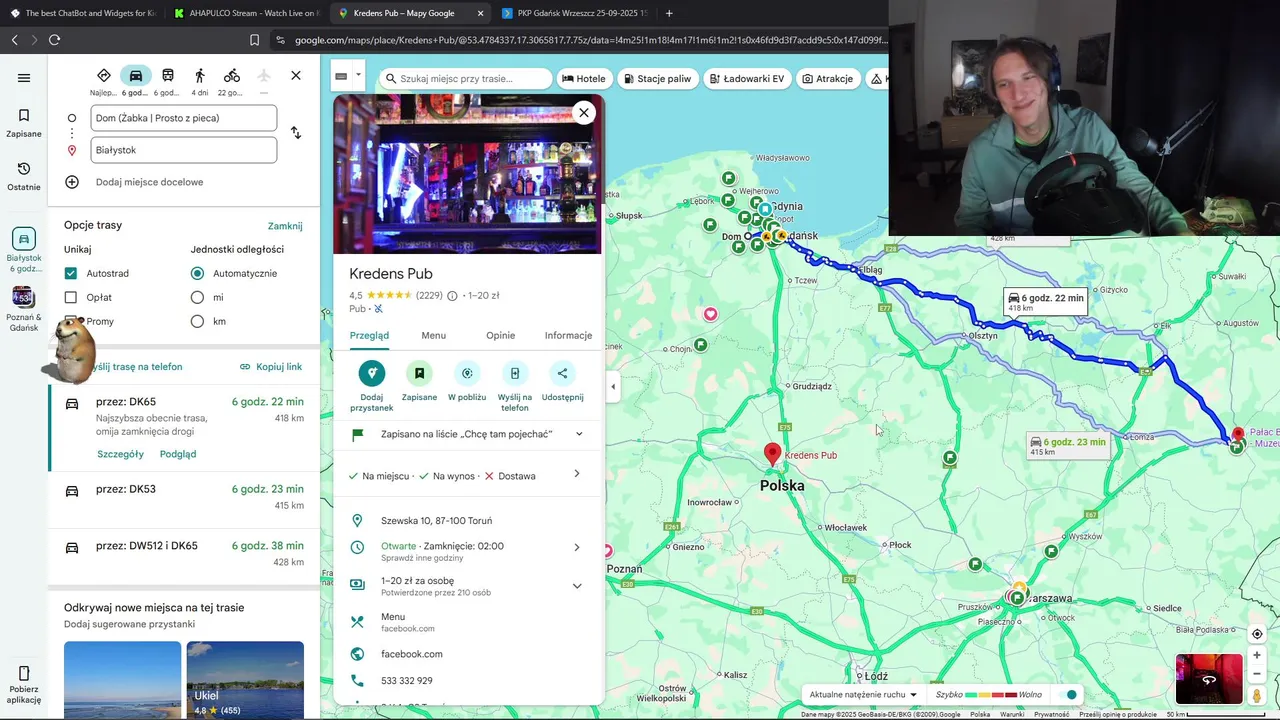Click the my location button on map
1280x720 pixels.
pos(1257,634)
